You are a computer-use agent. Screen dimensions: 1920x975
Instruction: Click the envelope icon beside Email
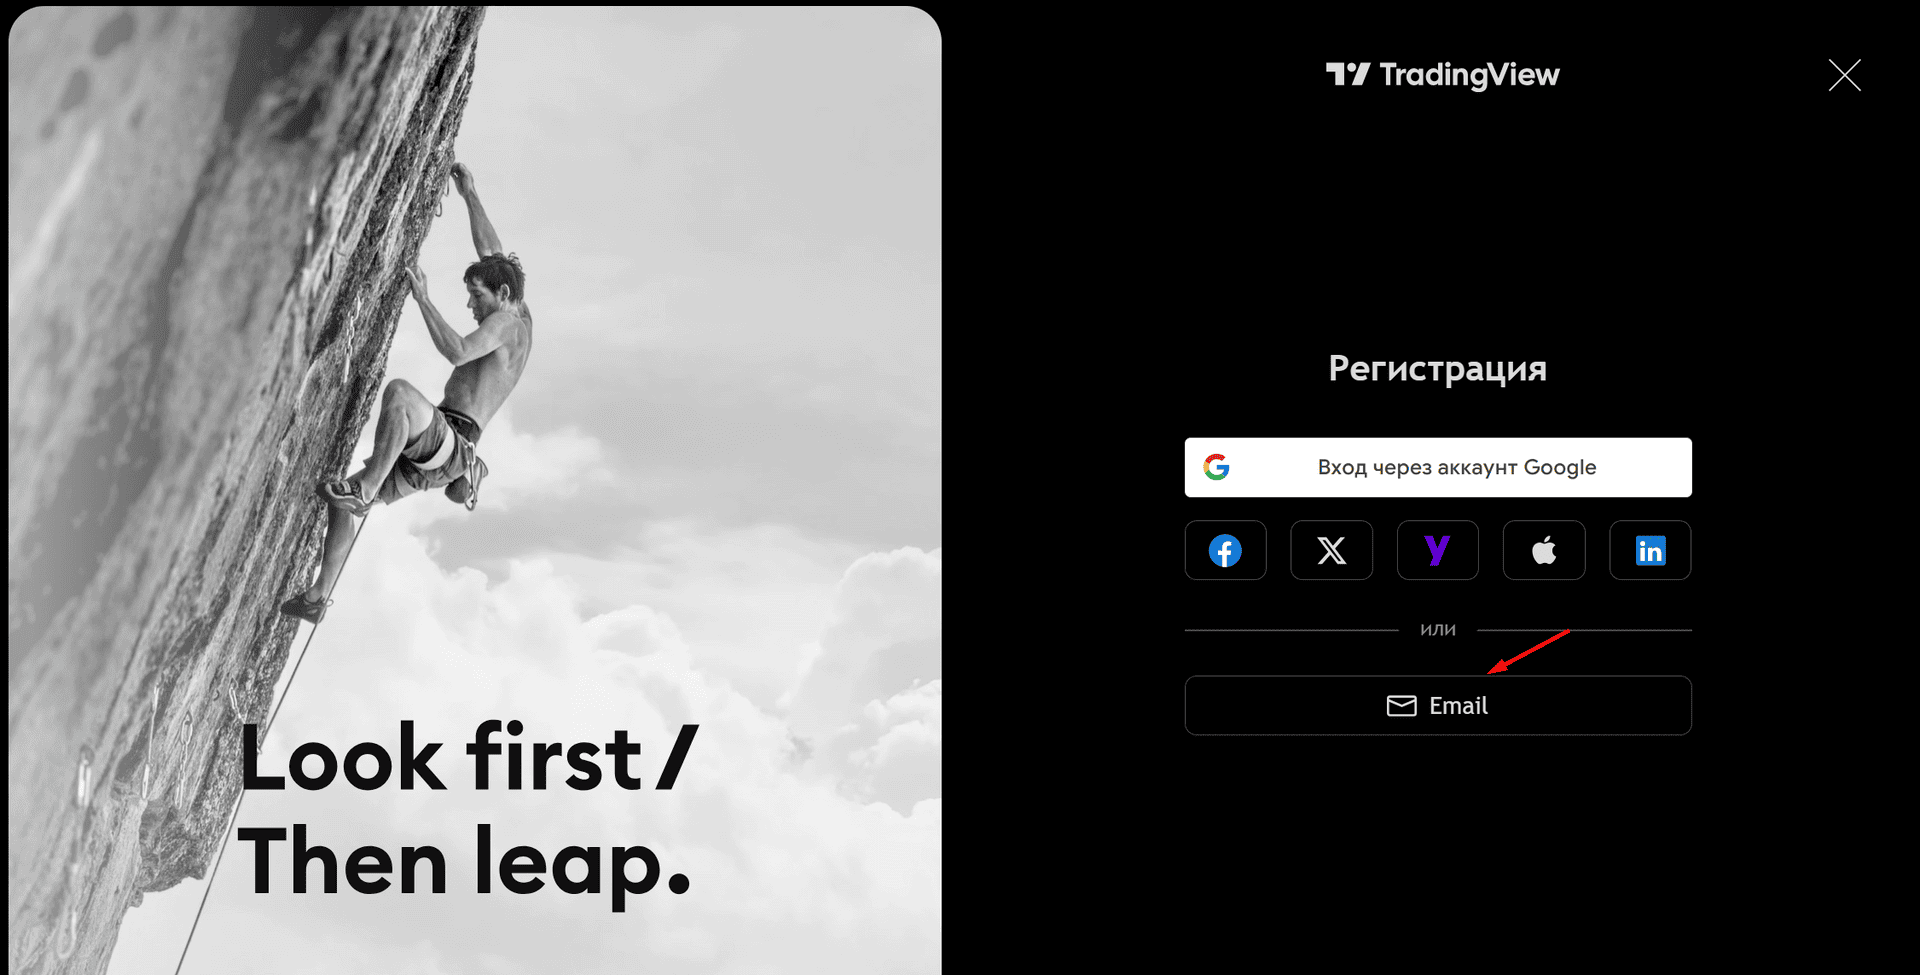(x=1401, y=706)
